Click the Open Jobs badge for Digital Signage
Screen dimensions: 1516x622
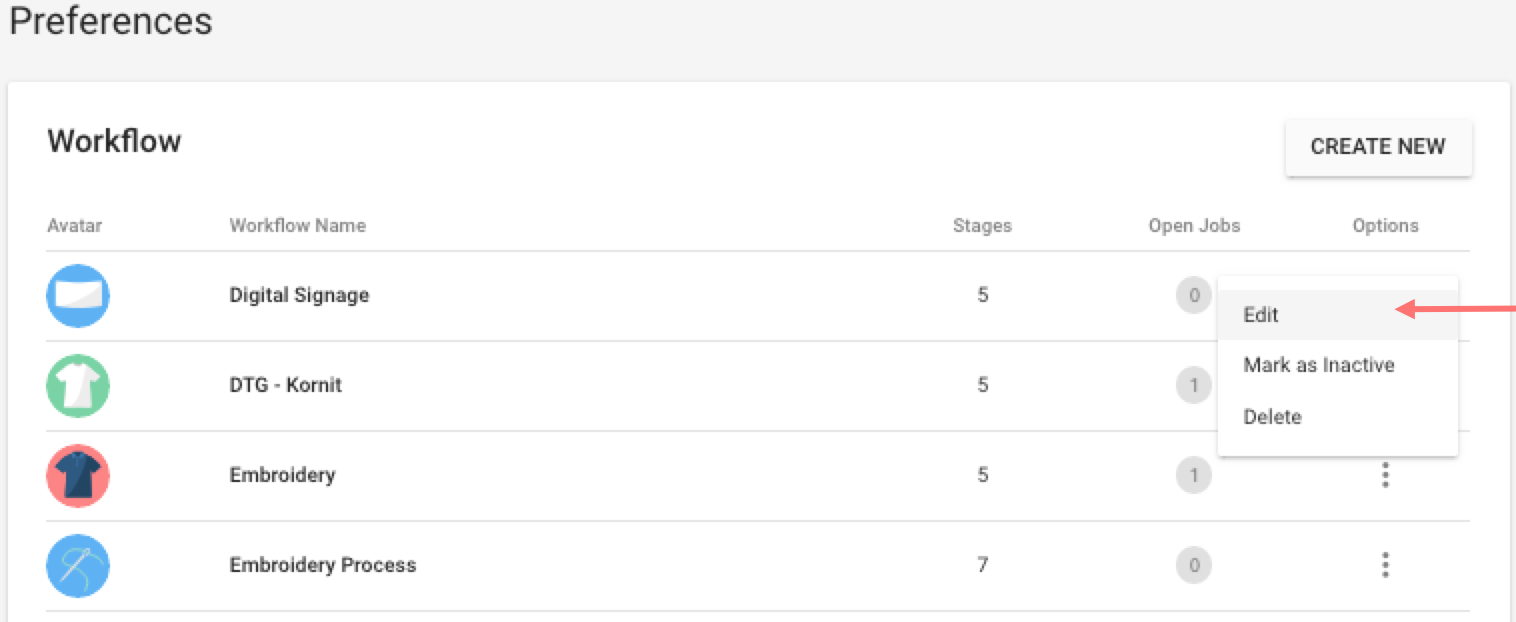click(1194, 296)
